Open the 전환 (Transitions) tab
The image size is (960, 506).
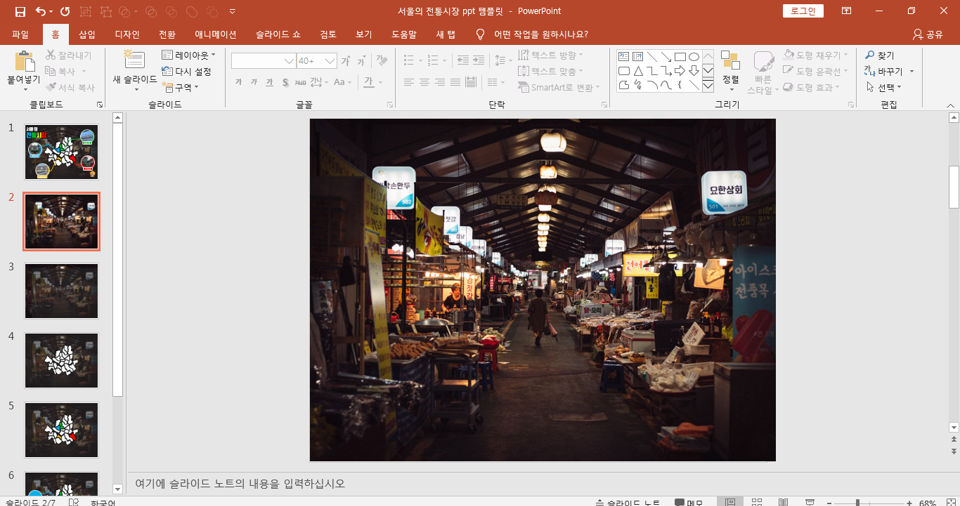tap(167, 34)
